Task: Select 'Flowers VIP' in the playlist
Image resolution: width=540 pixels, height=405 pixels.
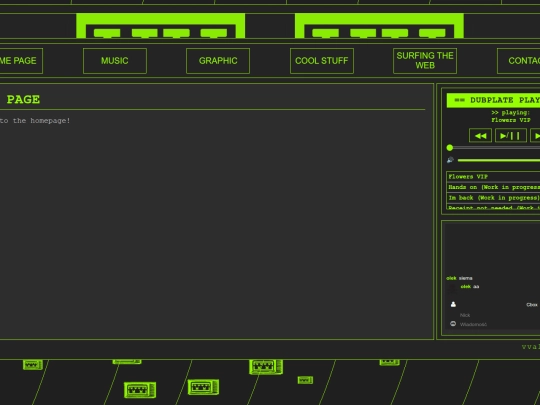Action: 493,177
